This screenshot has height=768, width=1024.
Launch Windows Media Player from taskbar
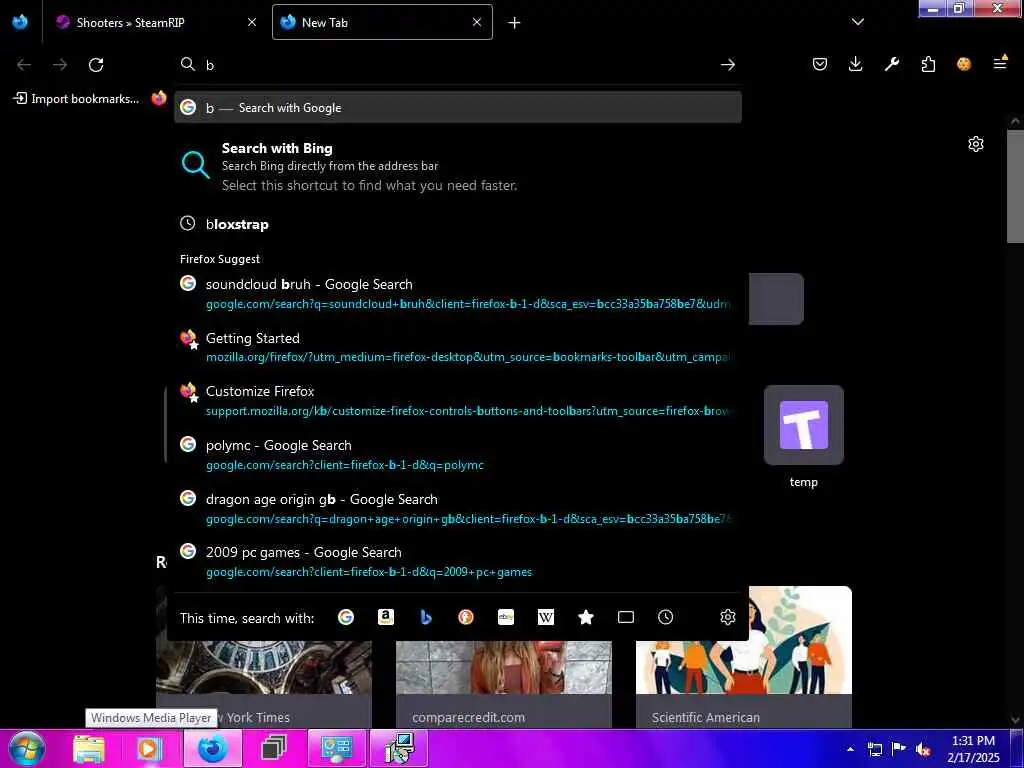[x=149, y=748]
